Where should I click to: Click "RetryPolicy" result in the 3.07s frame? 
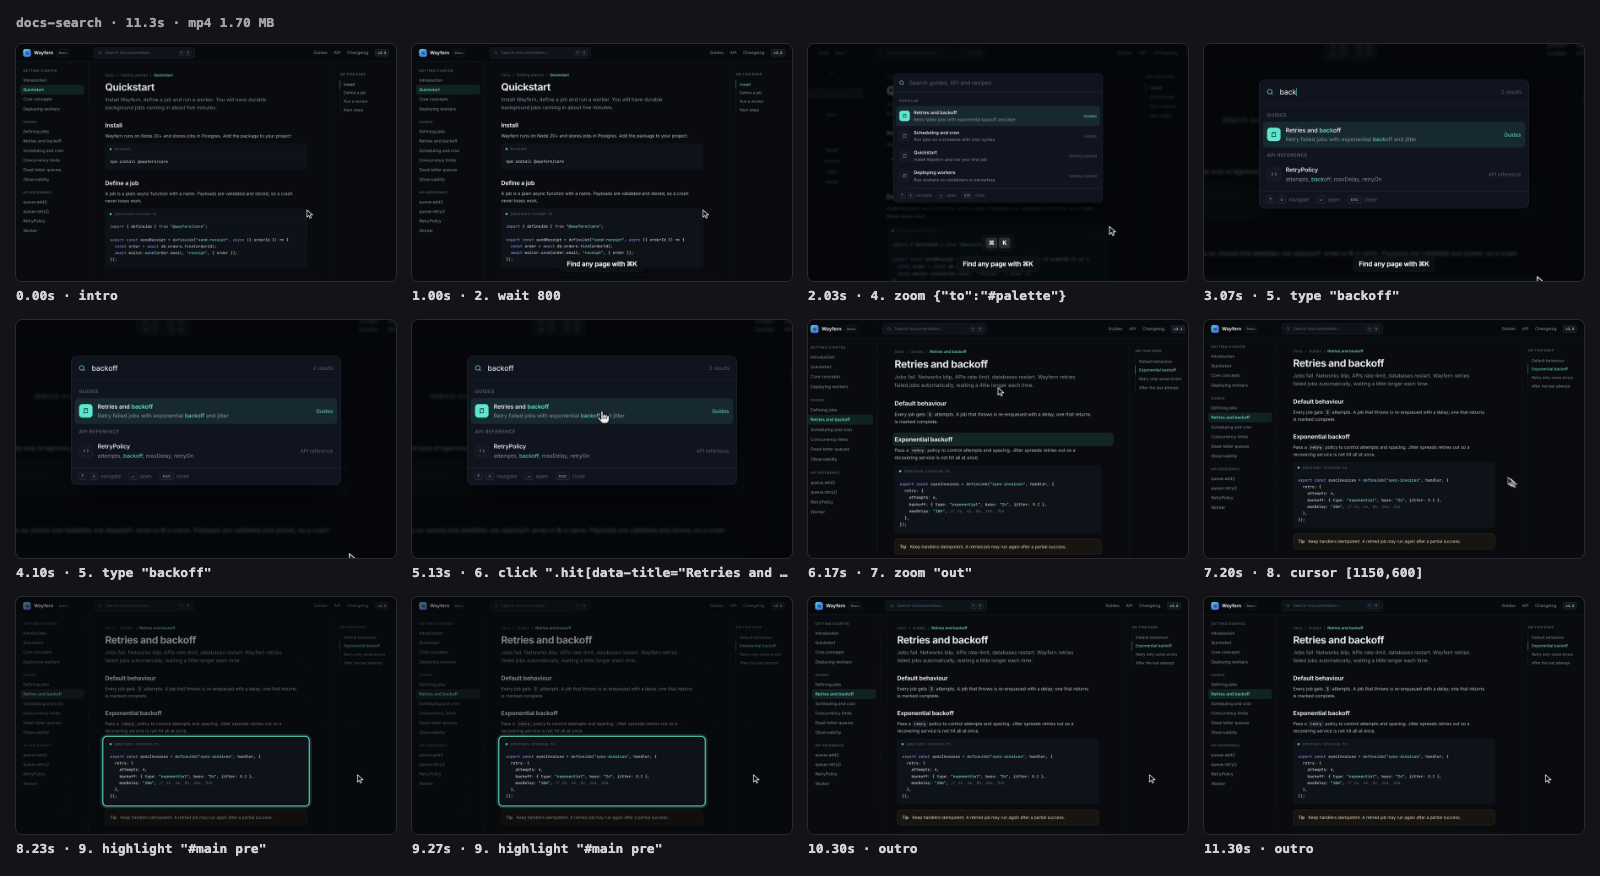(x=1394, y=174)
